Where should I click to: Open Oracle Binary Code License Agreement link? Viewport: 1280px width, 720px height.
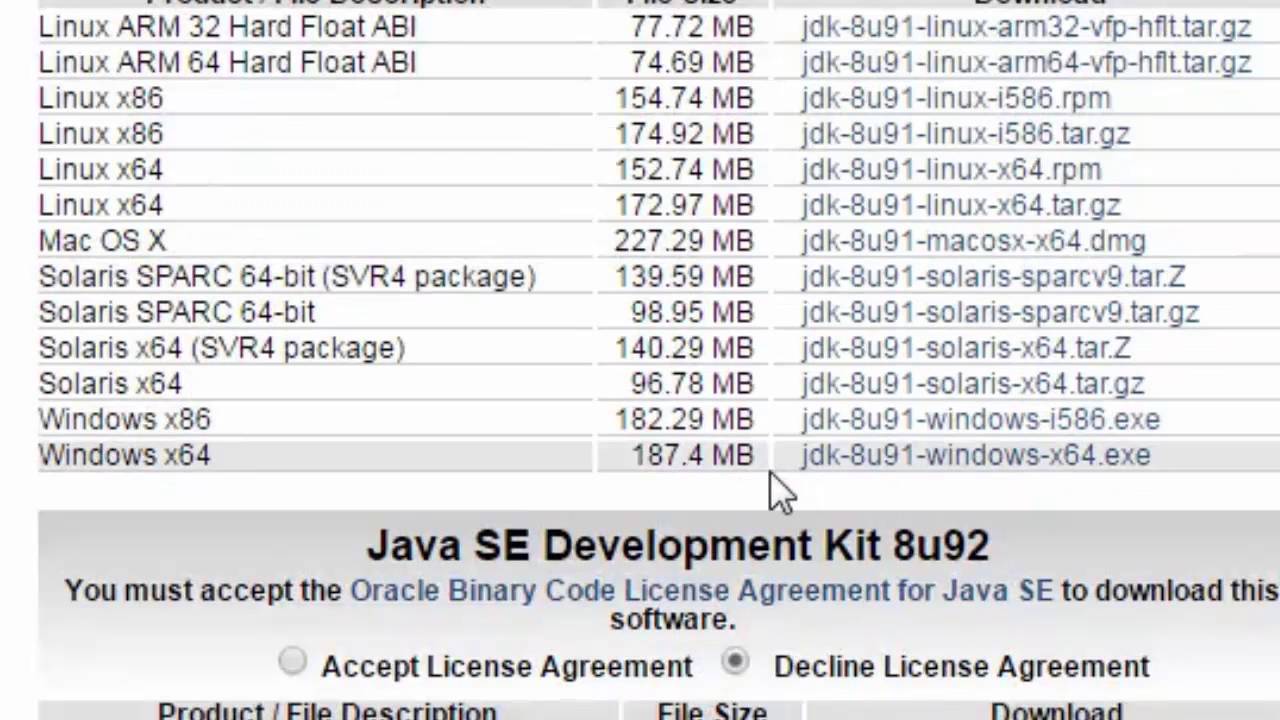701,591
